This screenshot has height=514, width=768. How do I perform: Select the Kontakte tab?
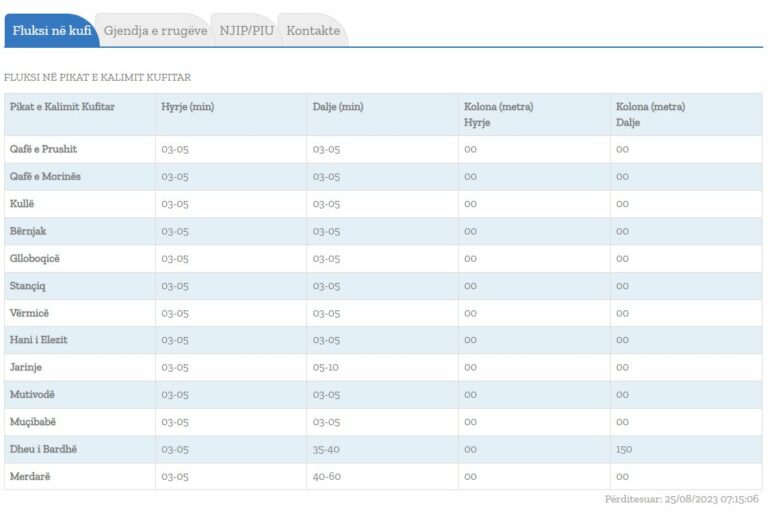(x=313, y=31)
